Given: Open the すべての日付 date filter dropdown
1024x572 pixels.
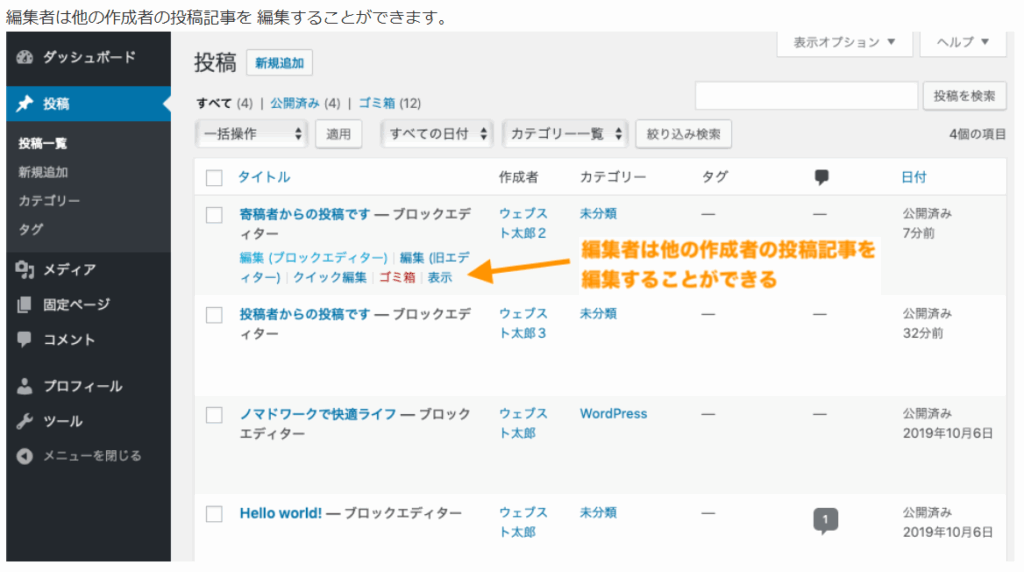Looking at the screenshot, I should [437, 133].
